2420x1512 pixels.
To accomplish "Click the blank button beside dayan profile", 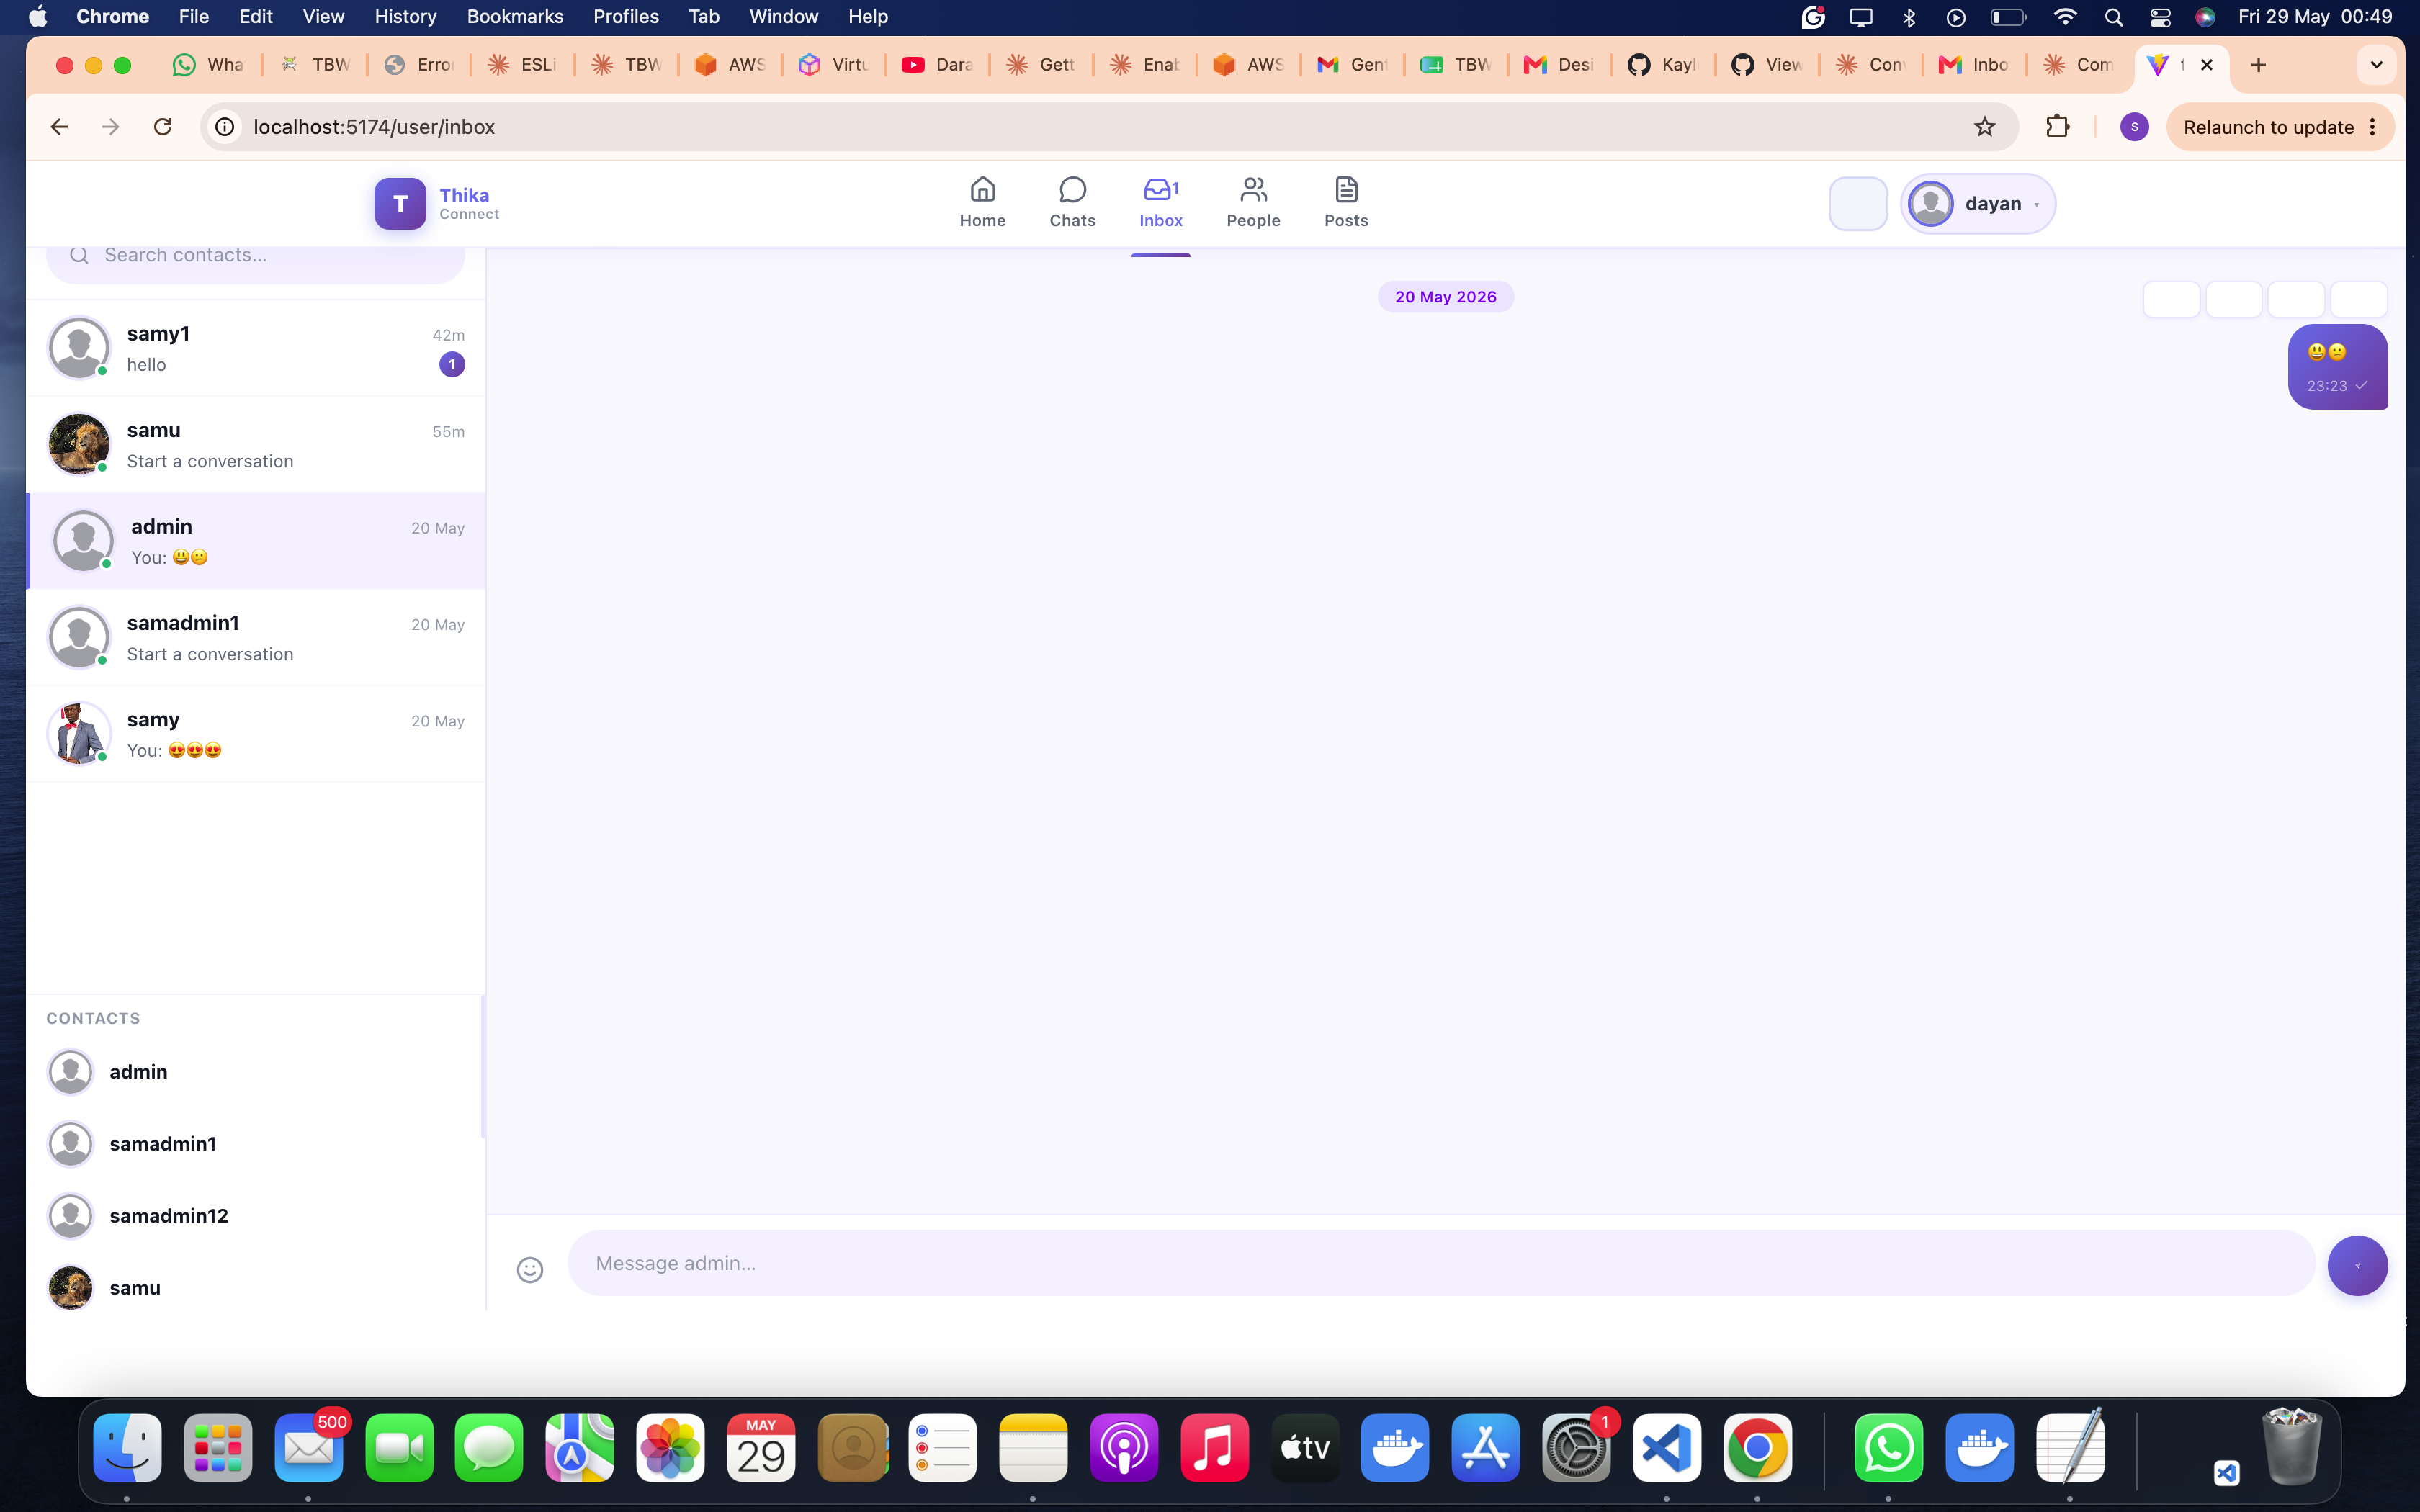I will pyautogui.click(x=1858, y=204).
